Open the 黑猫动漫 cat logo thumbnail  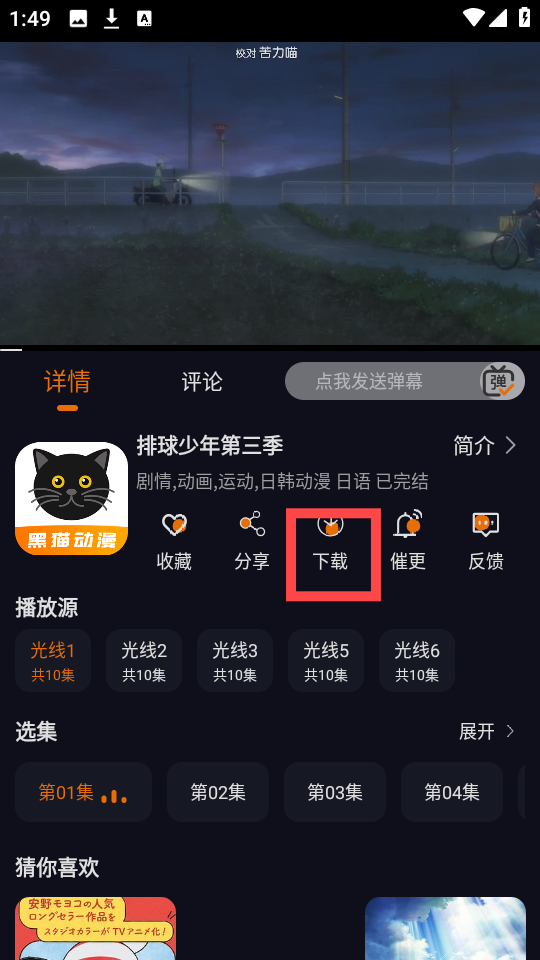[x=72, y=498]
